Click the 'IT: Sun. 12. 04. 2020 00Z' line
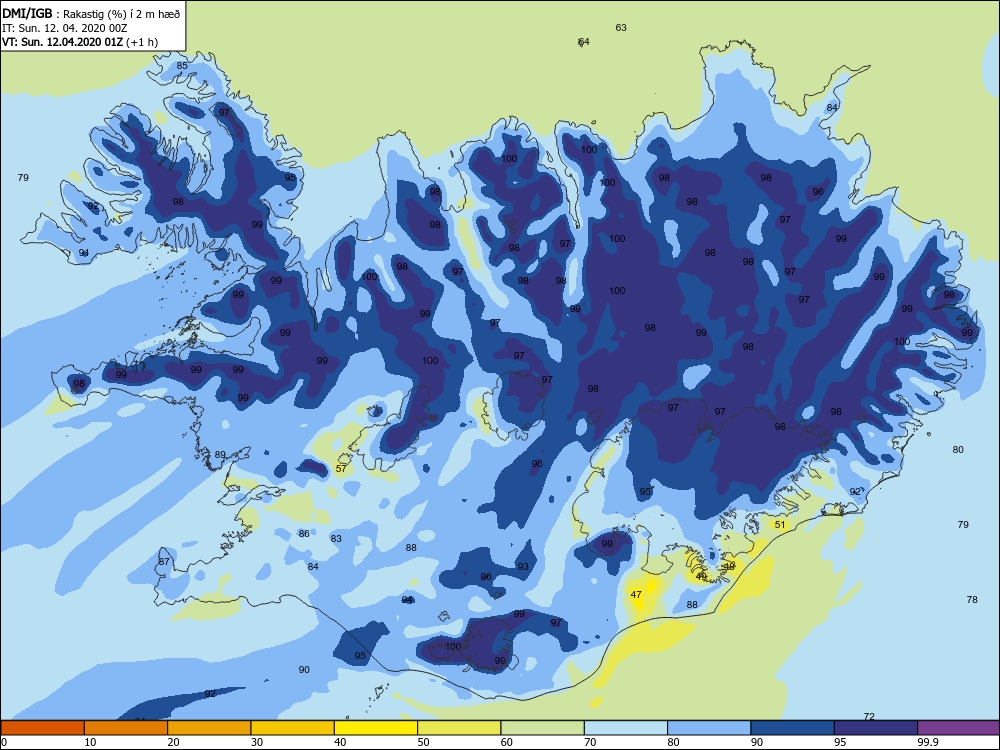Screen dimensions: 1000x750 click(x=64, y=28)
